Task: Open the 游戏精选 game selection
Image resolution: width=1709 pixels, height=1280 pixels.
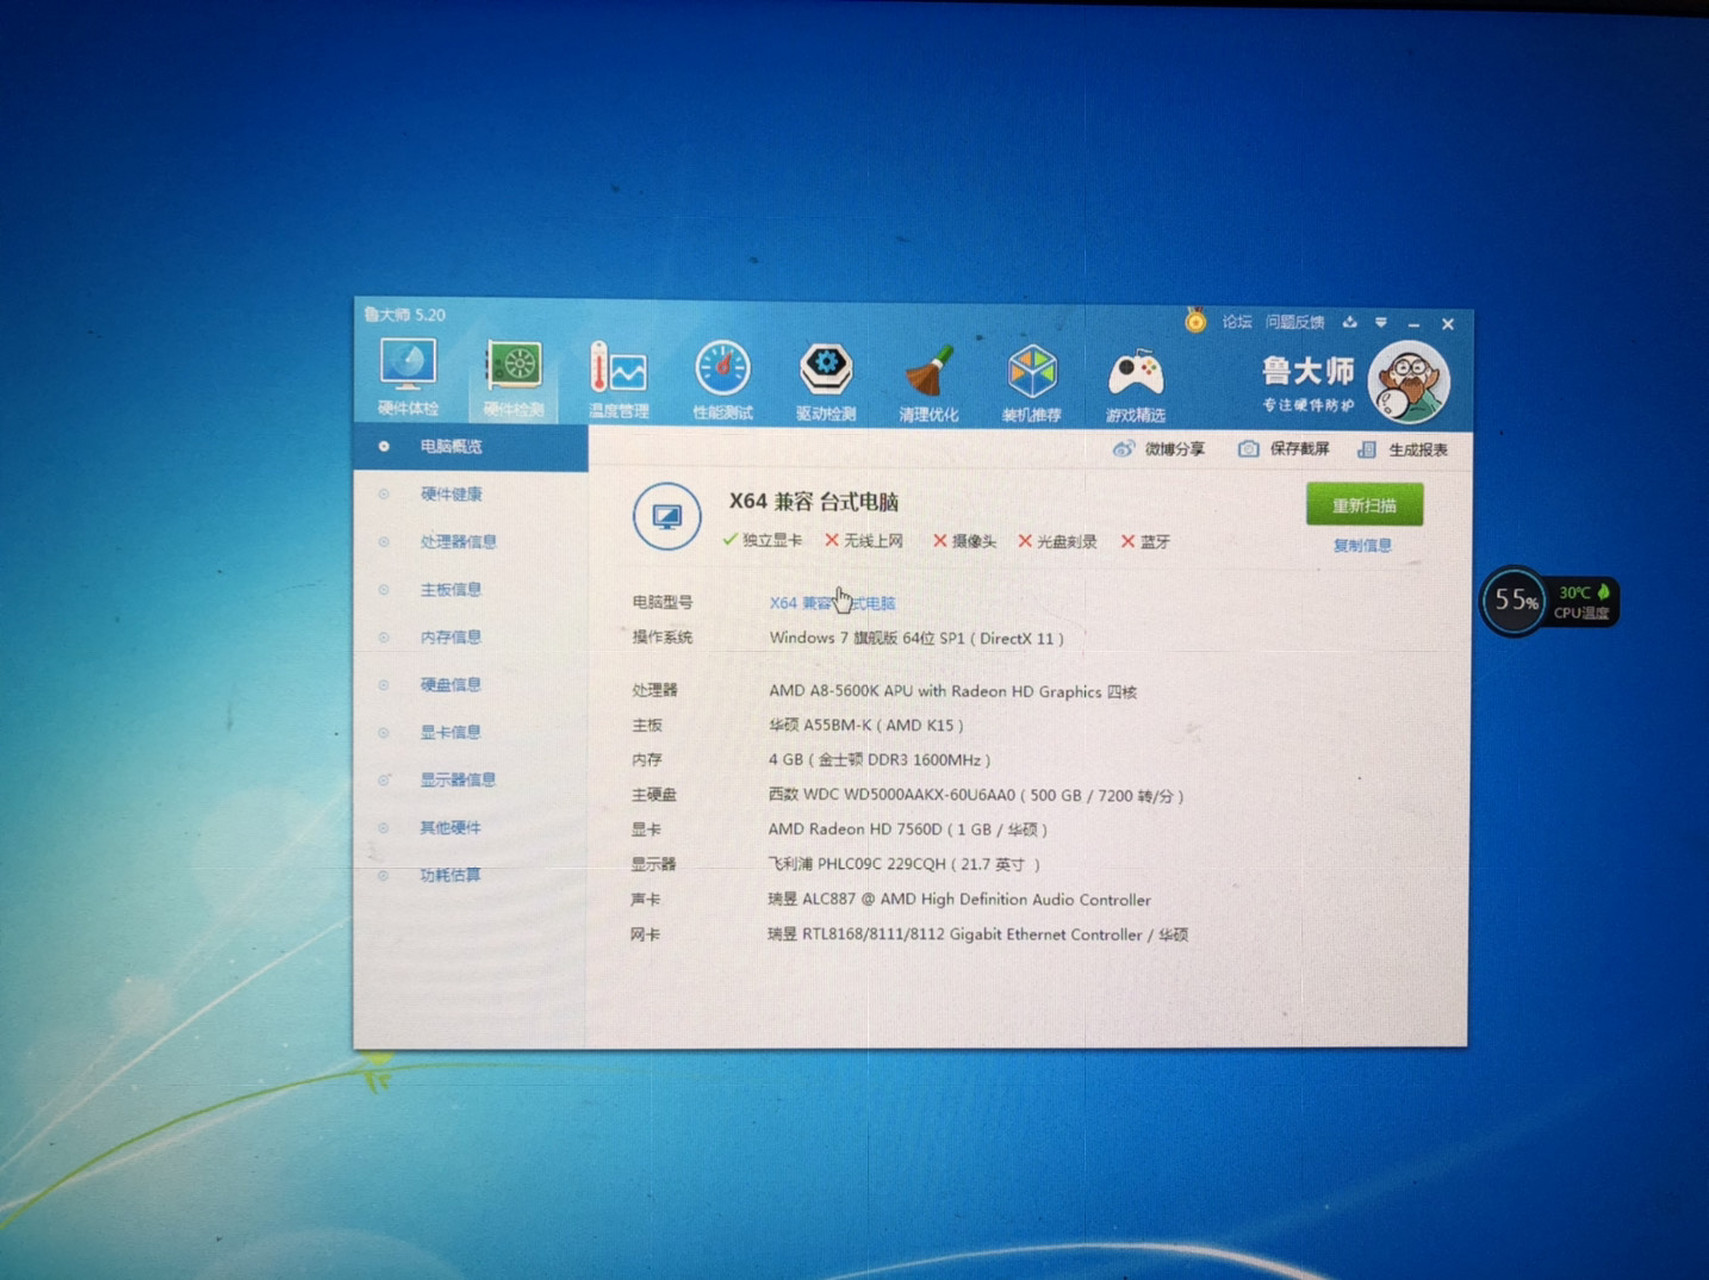Action: coord(1136,385)
